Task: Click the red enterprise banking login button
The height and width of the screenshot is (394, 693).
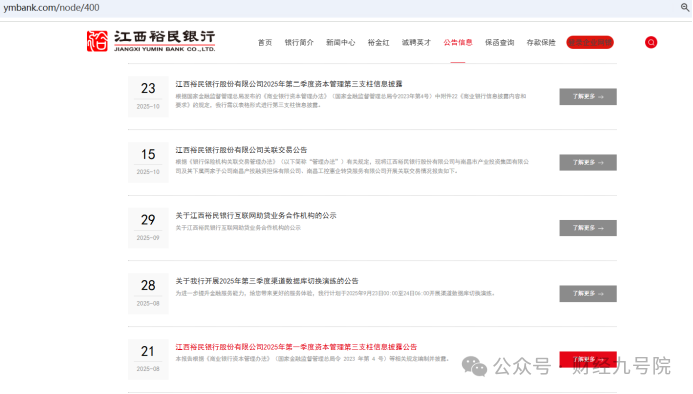Action: [590, 42]
